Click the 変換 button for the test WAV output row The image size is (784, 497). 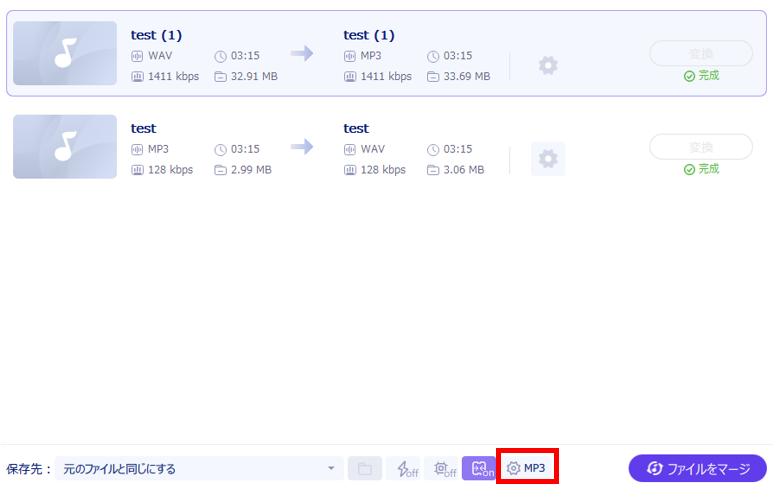[701, 147]
